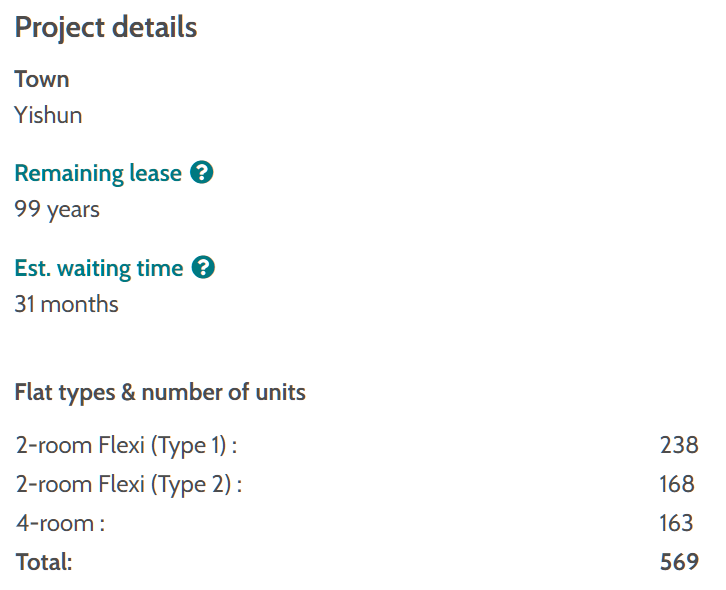Select the 4-room flat type label

click(x=60, y=523)
